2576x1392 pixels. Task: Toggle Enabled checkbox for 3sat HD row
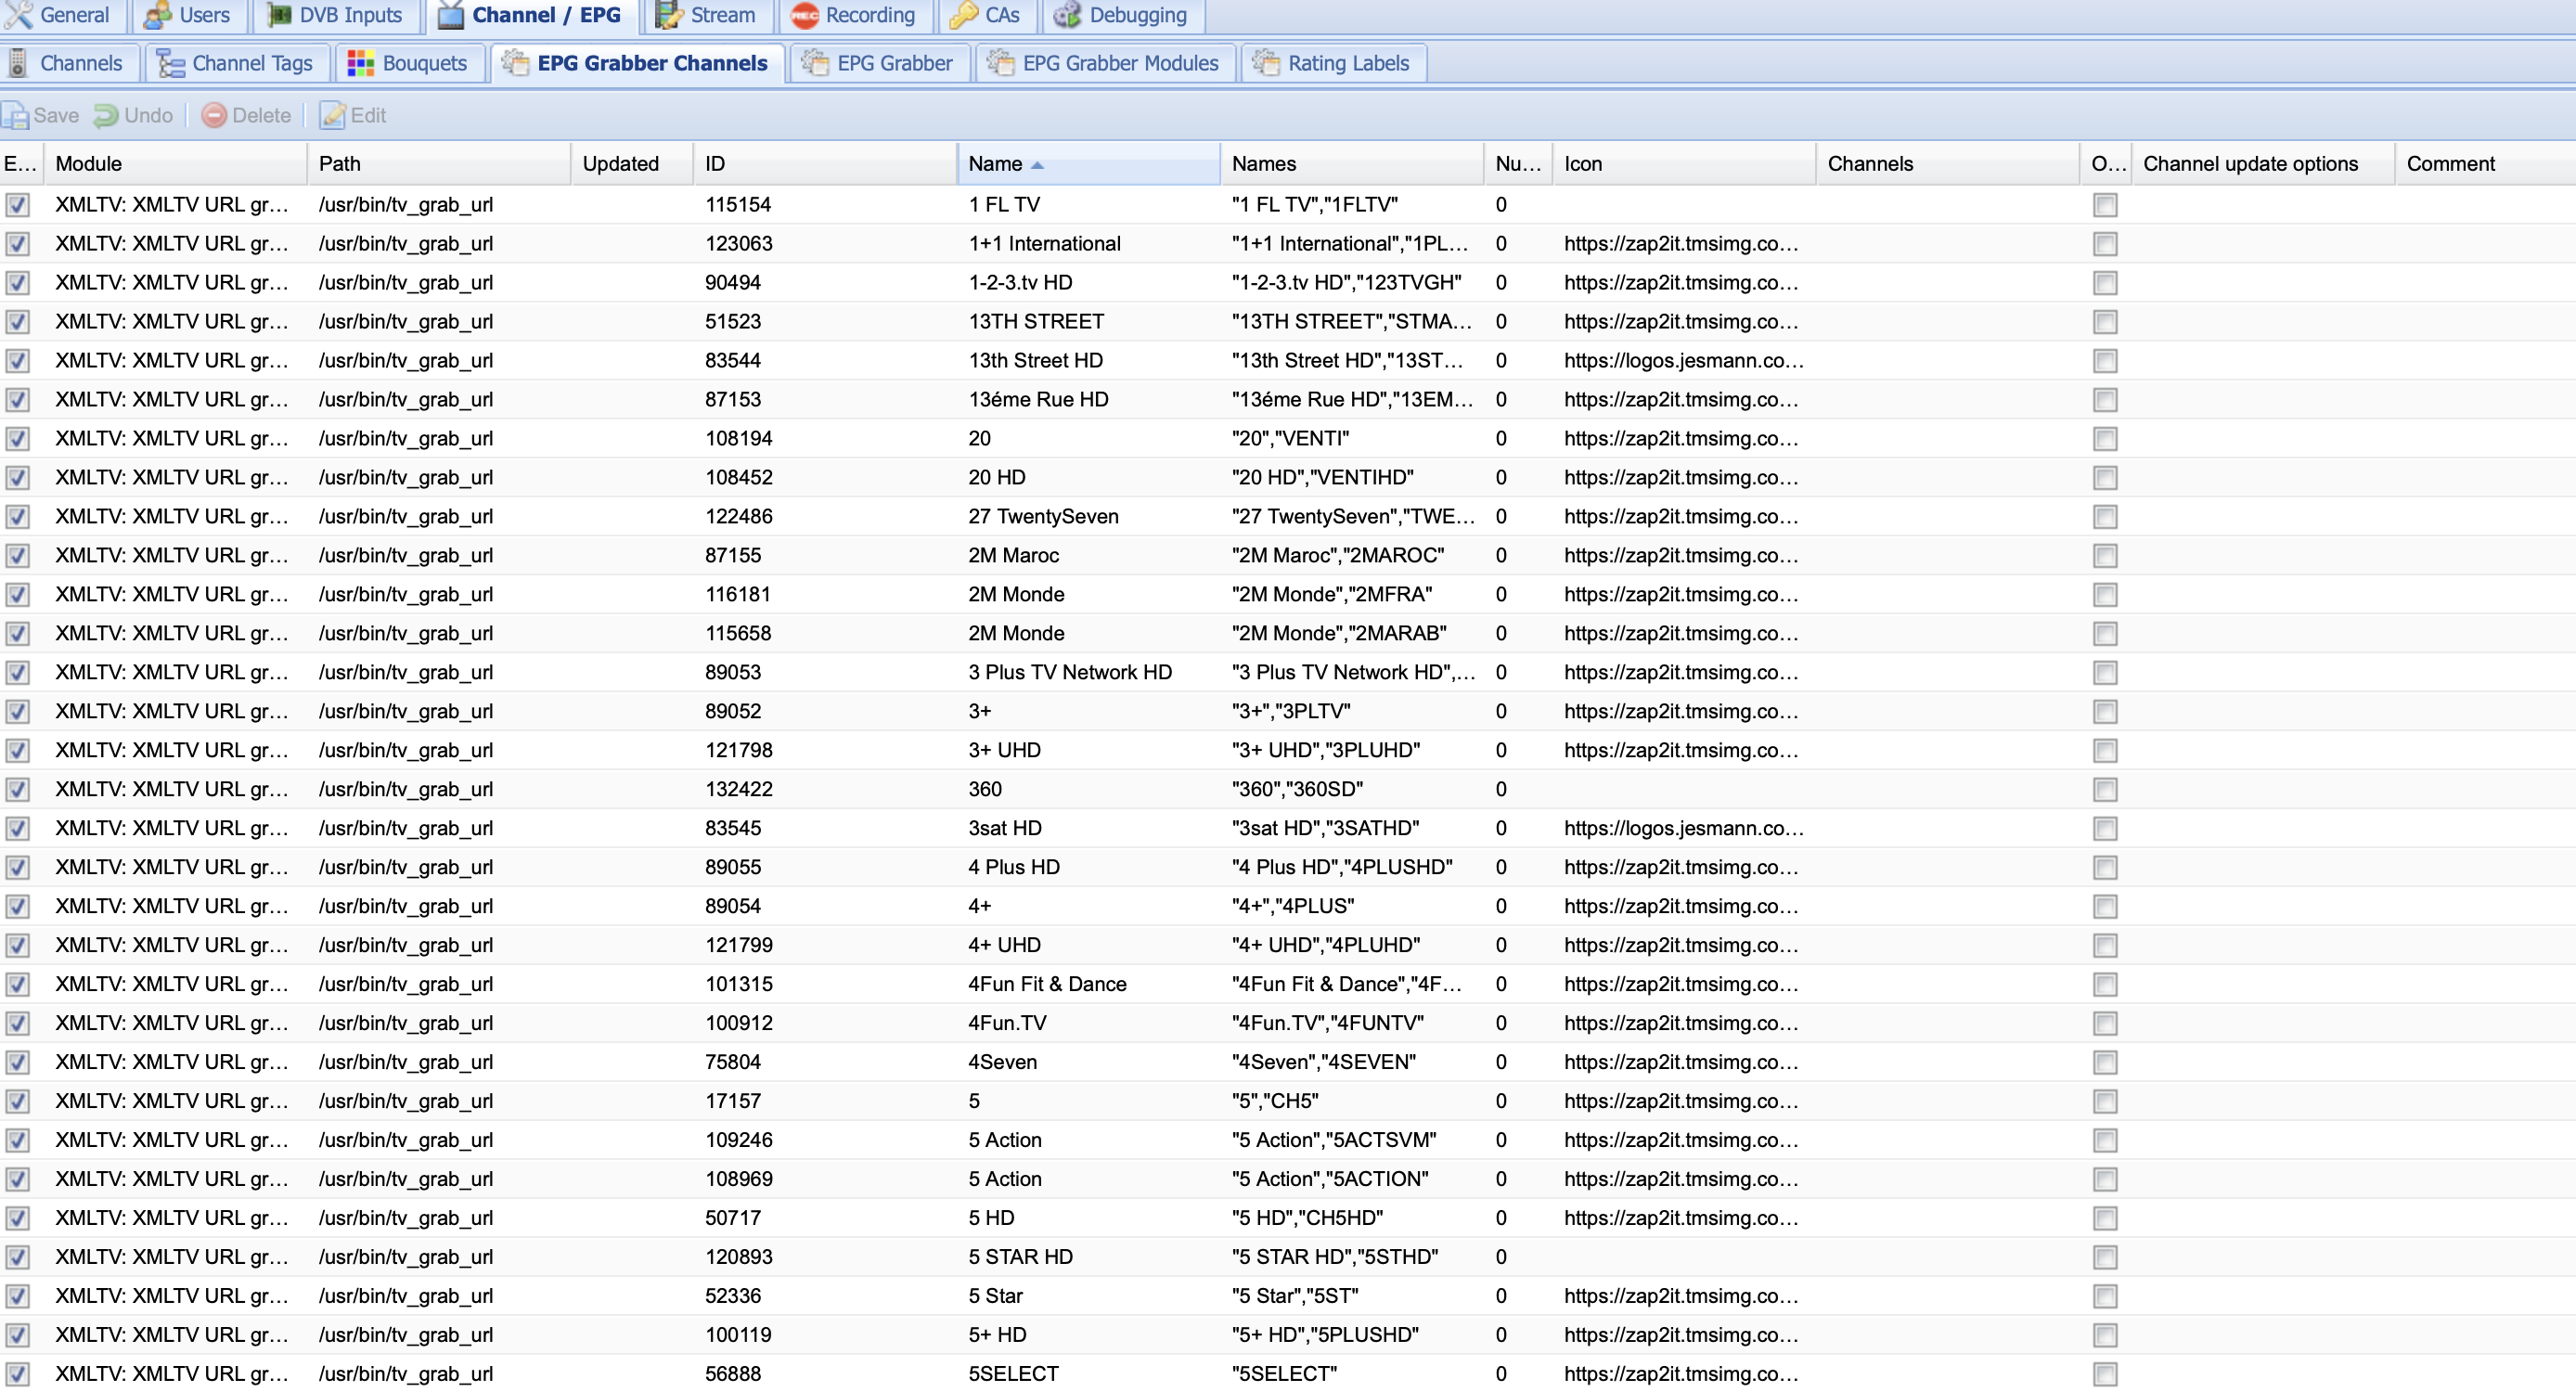[x=18, y=829]
